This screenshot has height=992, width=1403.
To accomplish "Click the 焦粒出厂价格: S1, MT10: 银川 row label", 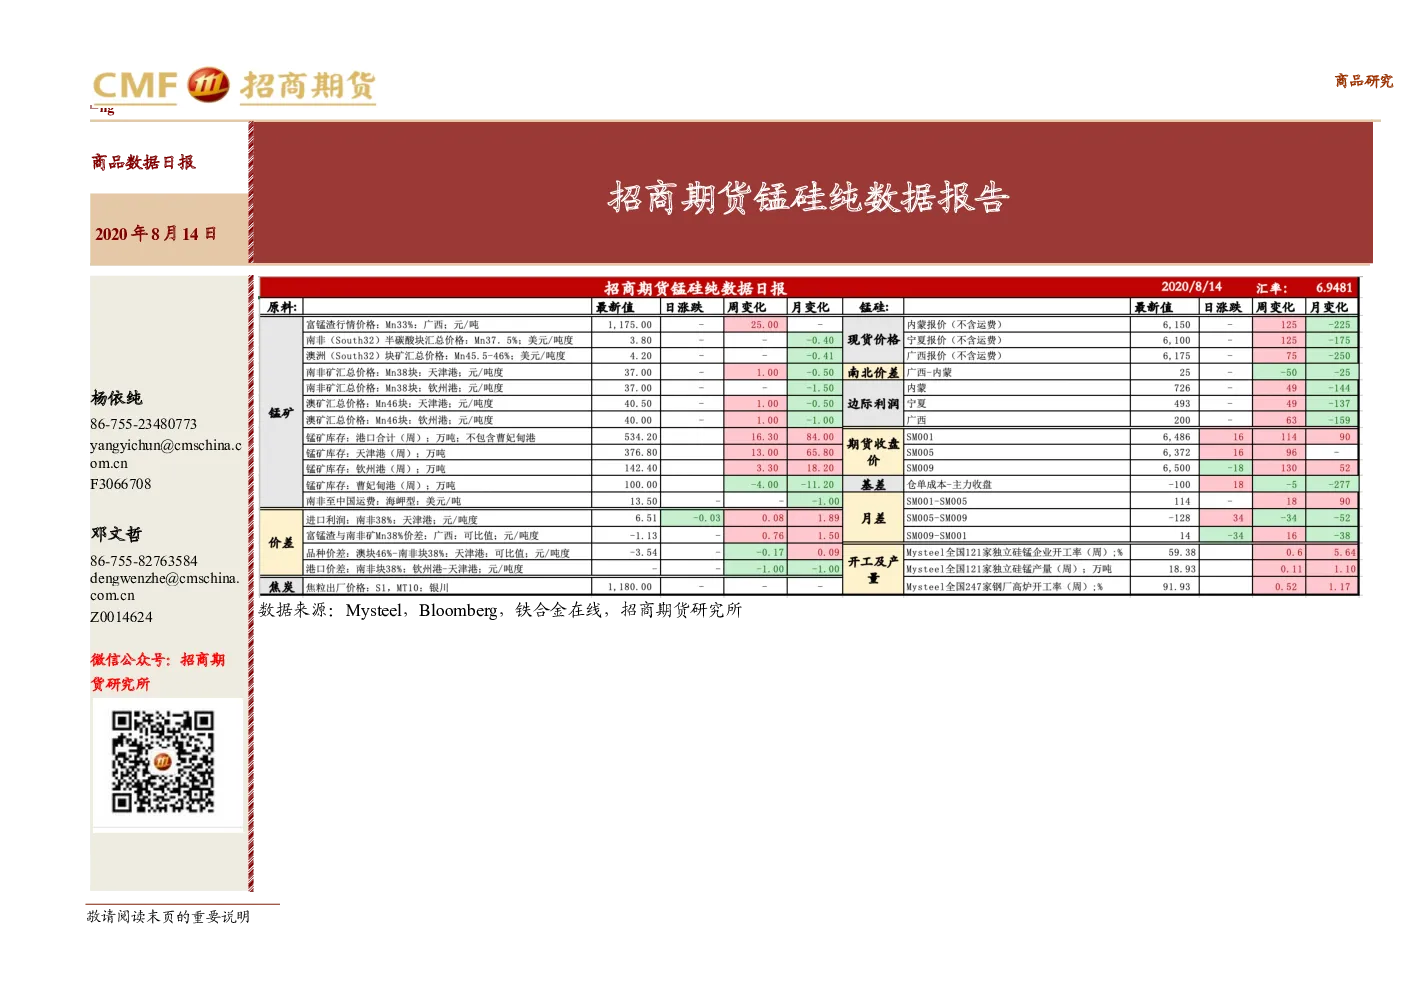I will click(x=378, y=588).
